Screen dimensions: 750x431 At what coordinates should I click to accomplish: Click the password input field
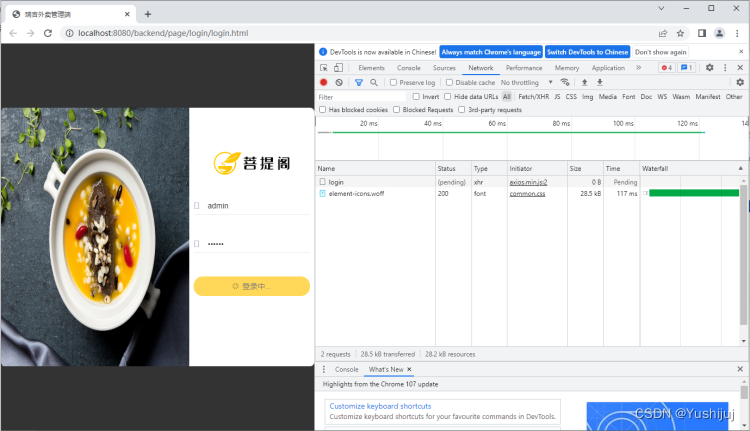[252, 243]
